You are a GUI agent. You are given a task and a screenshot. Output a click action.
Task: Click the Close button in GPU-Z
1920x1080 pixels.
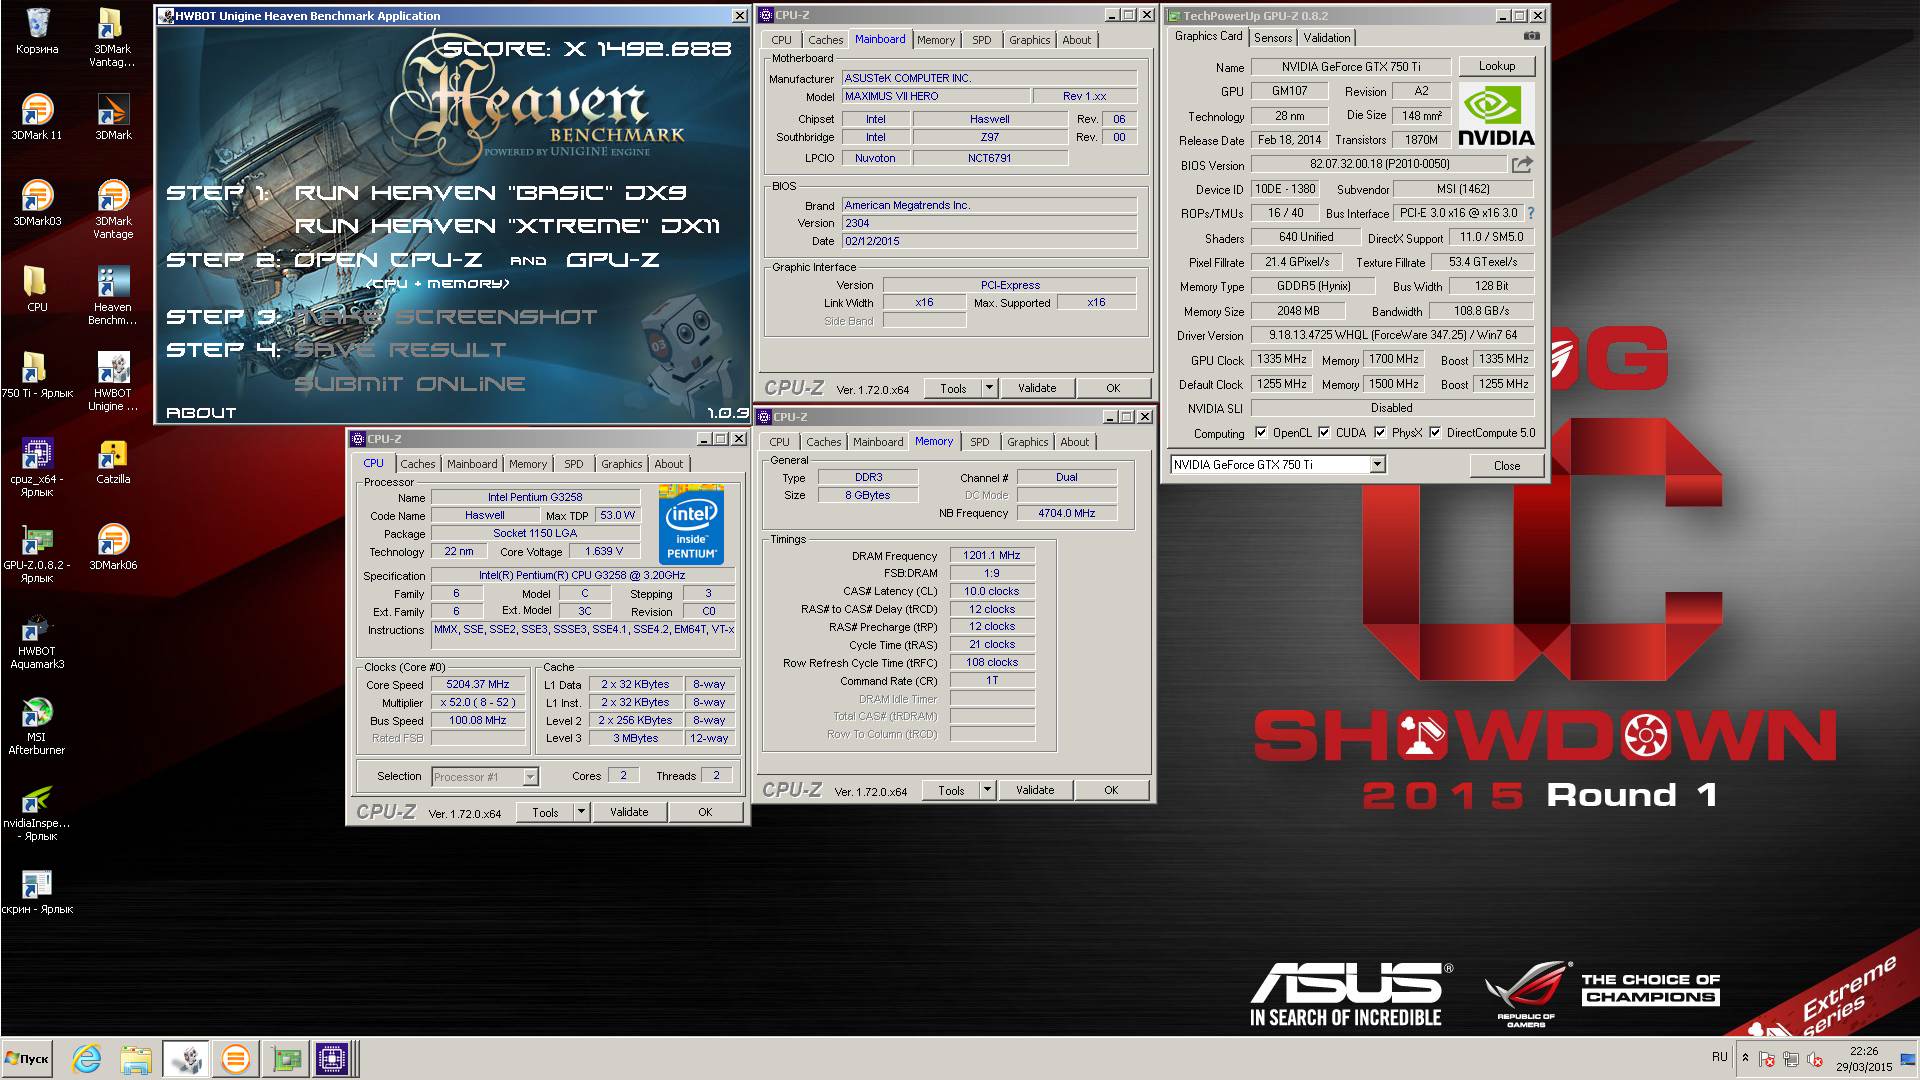(1506, 466)
